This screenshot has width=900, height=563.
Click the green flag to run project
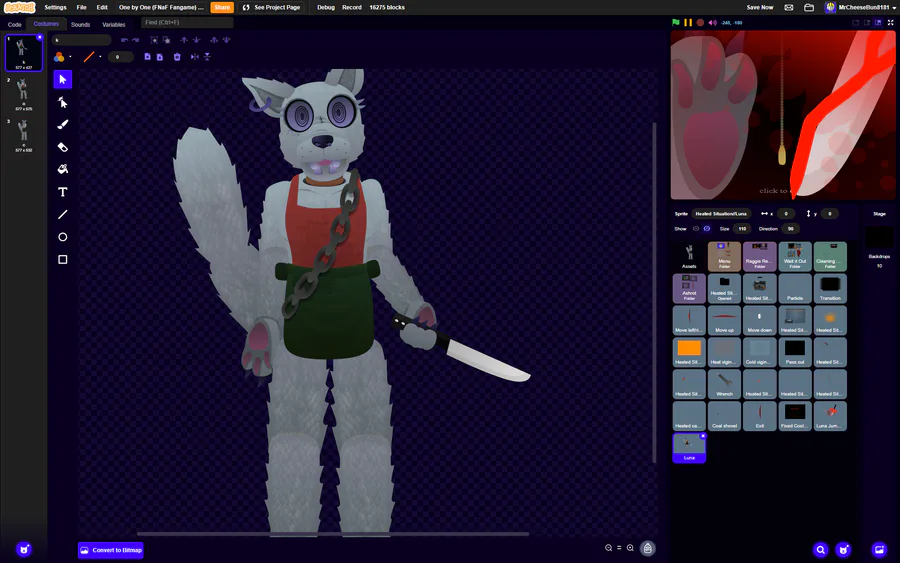676,22
